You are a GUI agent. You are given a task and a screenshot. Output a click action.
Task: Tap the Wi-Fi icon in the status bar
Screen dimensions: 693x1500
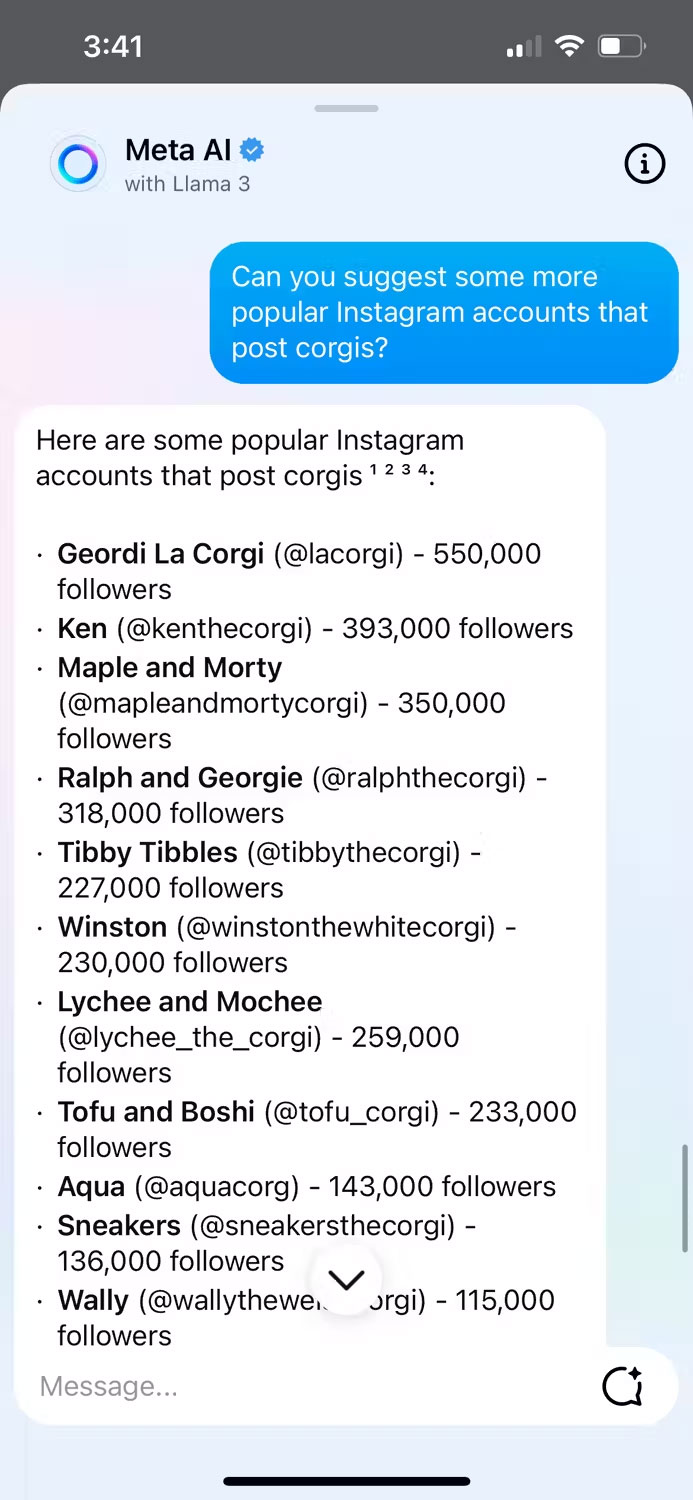coord(569,45)
